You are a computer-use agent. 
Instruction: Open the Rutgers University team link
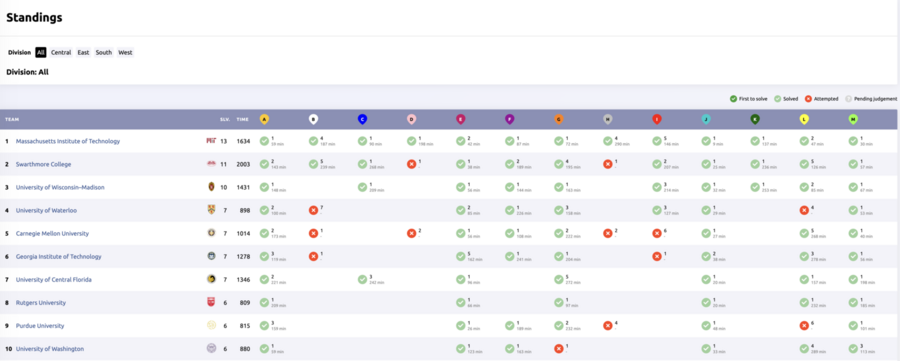click(x=41, y=302)
